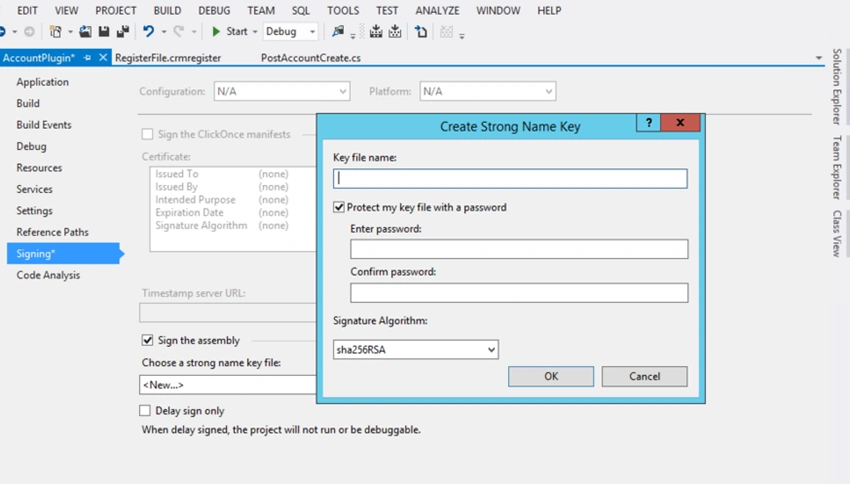Open the TEAM menu
The image size is (850, 484).
coord(261,10)
